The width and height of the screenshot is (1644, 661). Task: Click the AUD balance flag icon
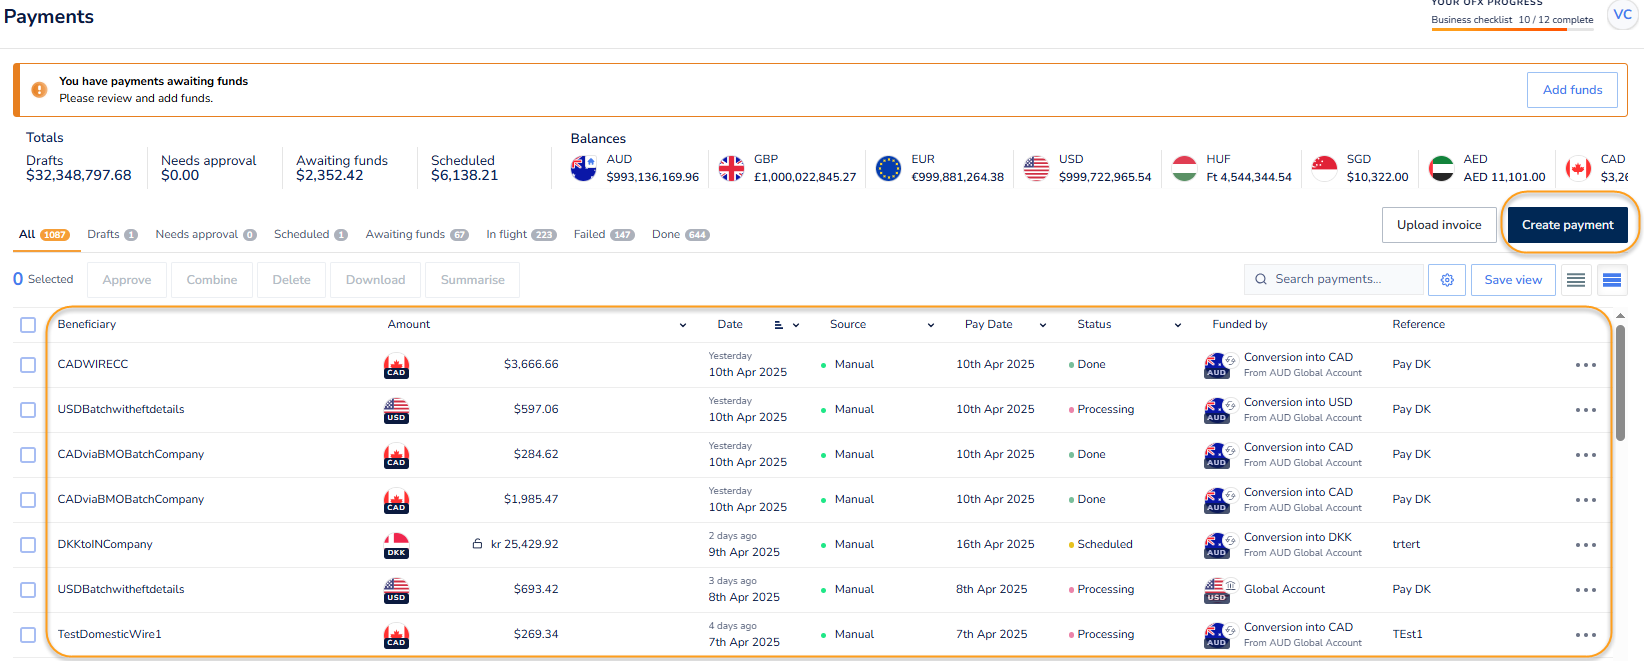click(x=584, y=168)
